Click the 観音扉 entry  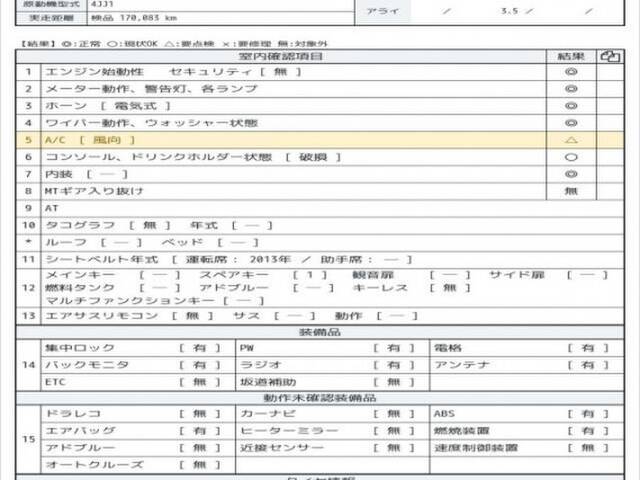click(x=411, y=275)
